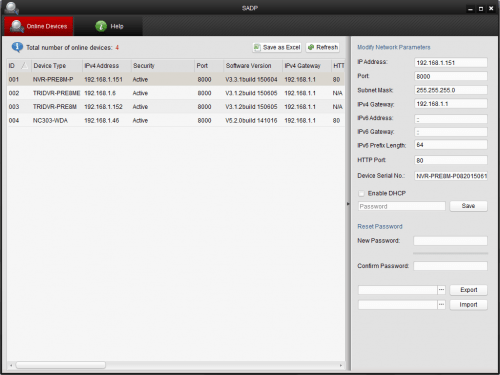Click the SADP magnifier logo in title bar

click(11, 8)
